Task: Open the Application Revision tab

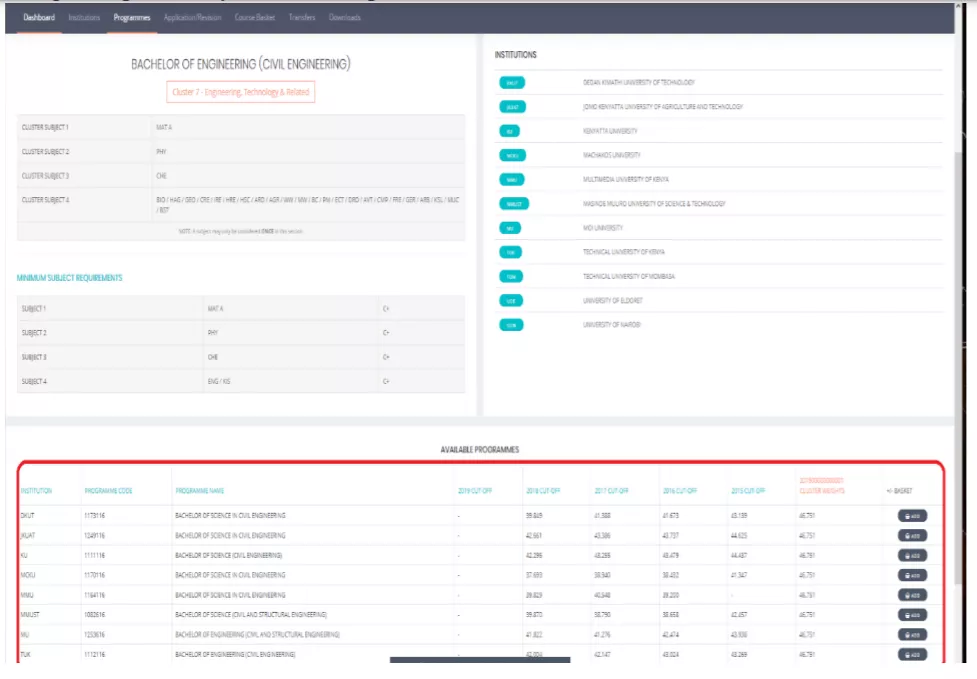Action: [x=193, y=18]
